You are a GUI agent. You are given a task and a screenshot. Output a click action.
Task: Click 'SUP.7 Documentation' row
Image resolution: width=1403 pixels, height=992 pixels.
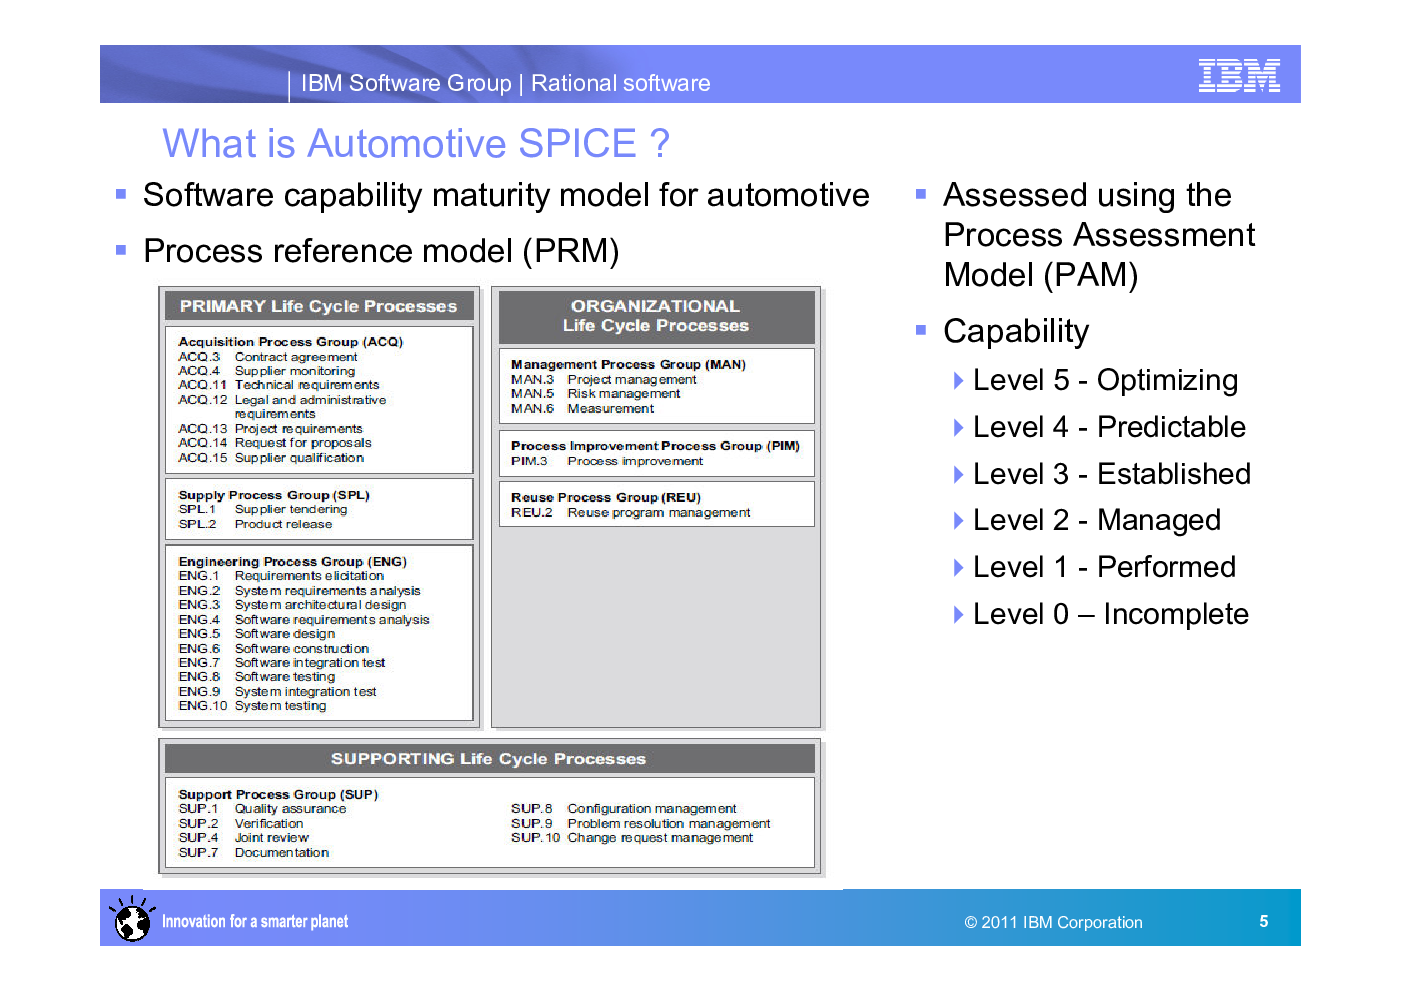pos(253,853)
